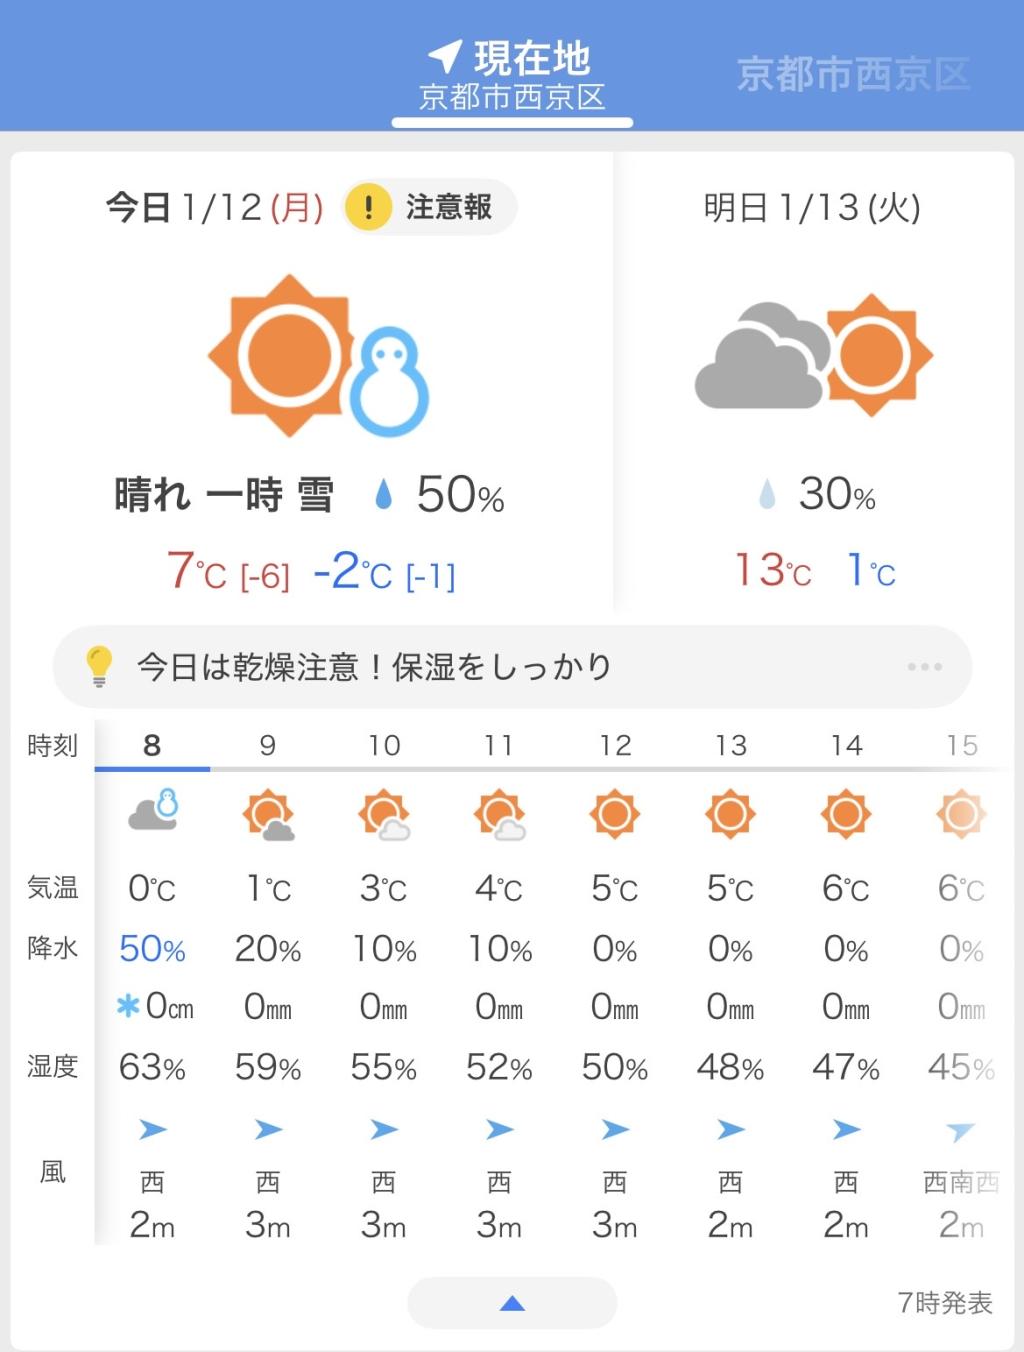The image size is (1024, 1352).
Task: Tap tomorrow's cloudy-then-sunny weather icon
Action: coord(813,355)
